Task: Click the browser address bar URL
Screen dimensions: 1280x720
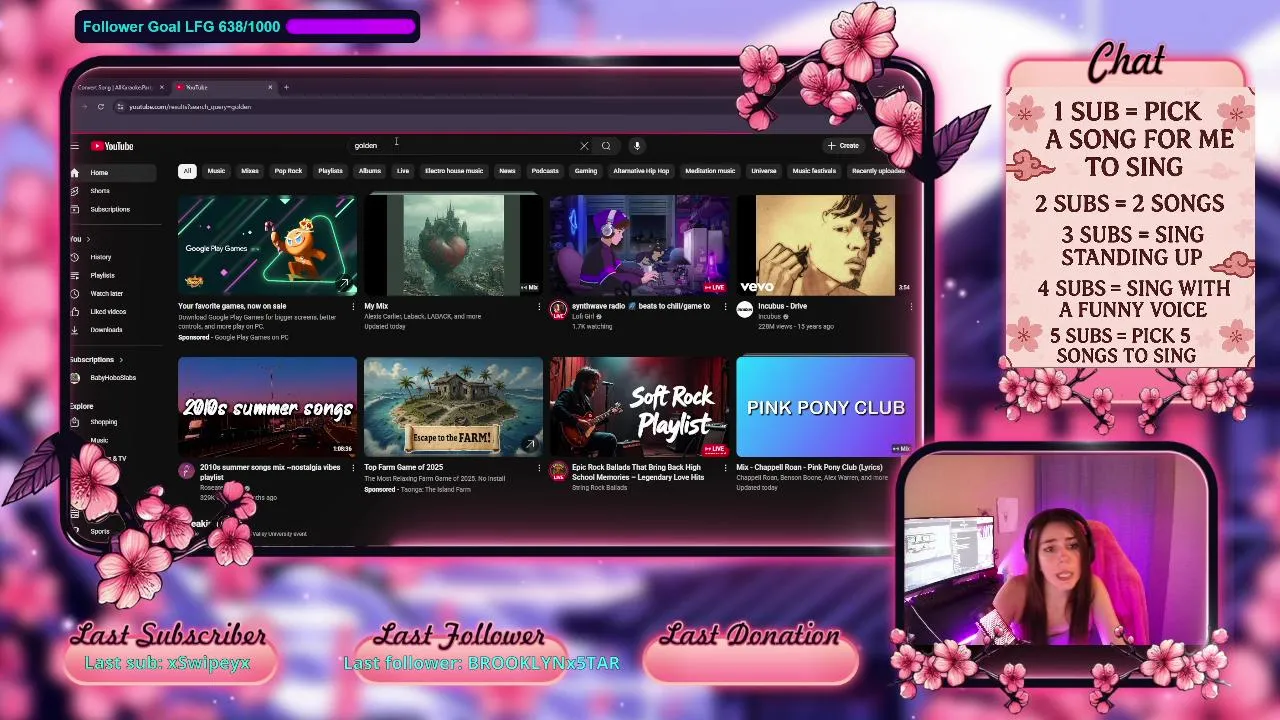Action: [190, 107]
